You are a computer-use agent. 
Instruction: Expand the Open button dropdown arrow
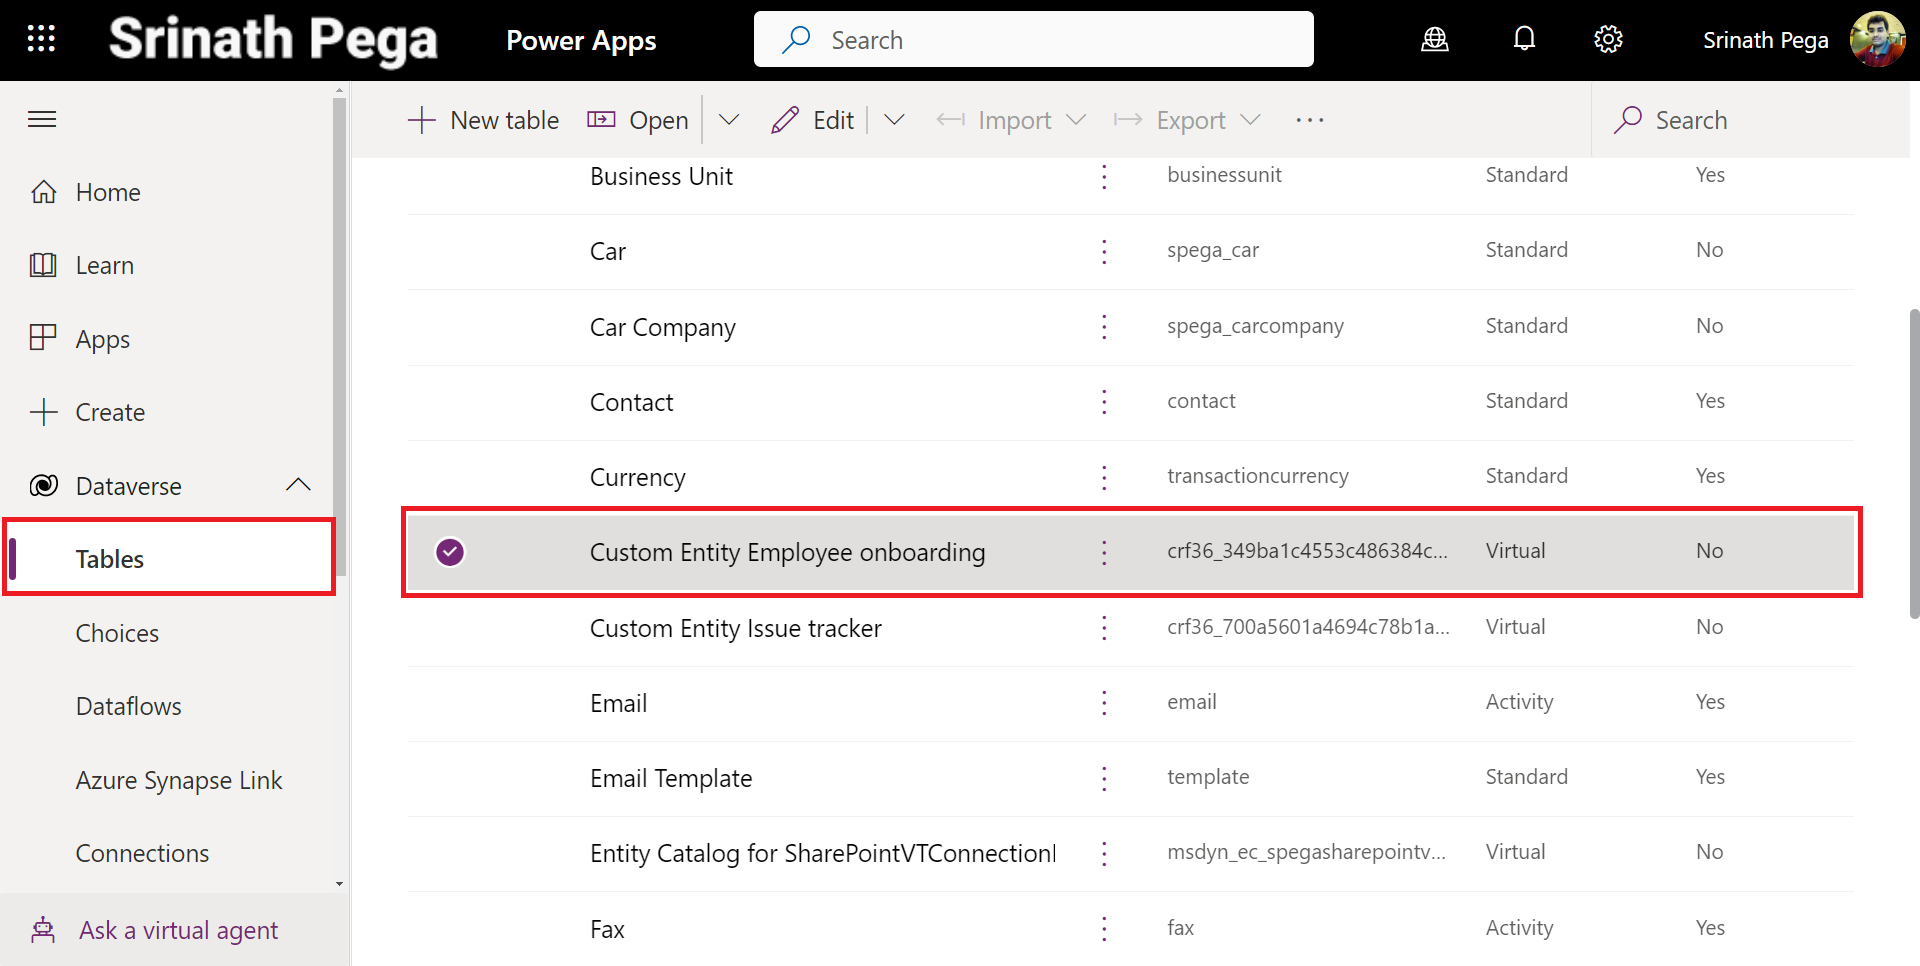click(729, 120)
